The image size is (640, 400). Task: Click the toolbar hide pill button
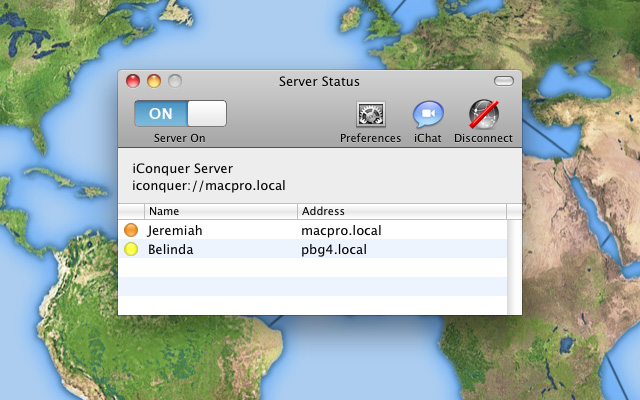[504, 81]
